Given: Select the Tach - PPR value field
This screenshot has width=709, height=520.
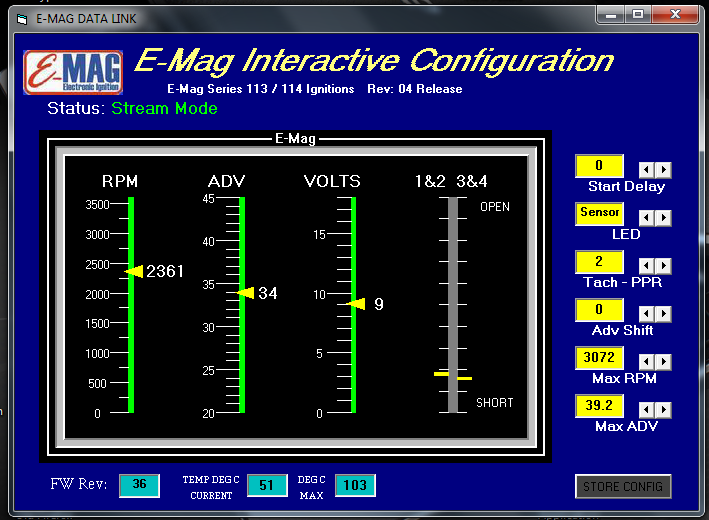Looking at the screenshot, I should (x=599, y=262).
